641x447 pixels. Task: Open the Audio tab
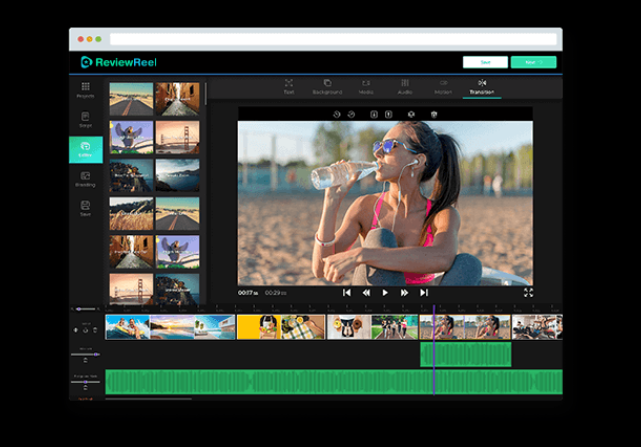click(x=405, y=86)
